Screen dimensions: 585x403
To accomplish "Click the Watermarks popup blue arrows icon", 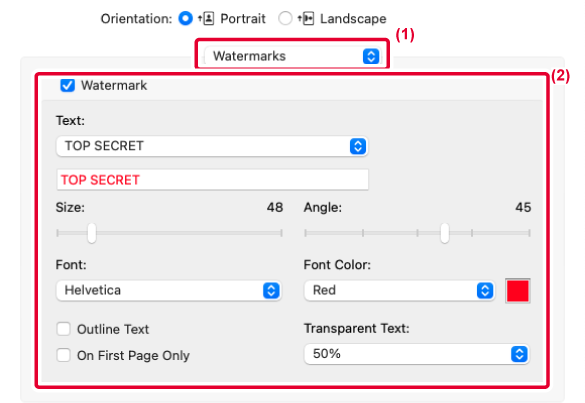I will click(x=371, y=56).
